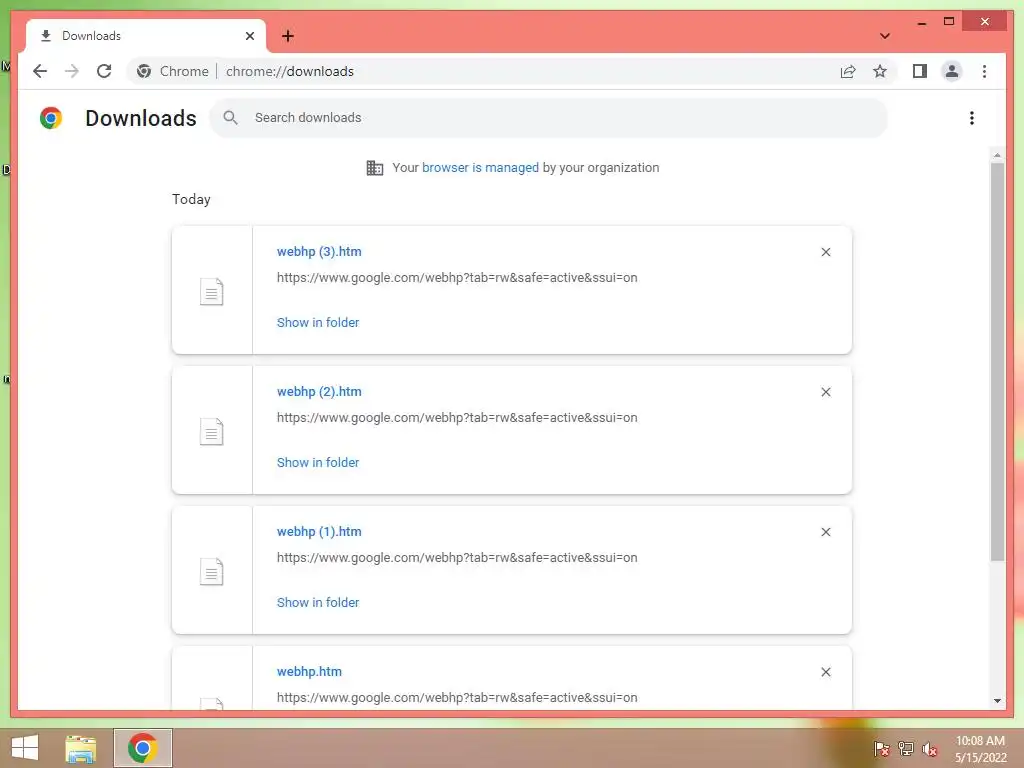1024x768 pixels.
Task: Click the file icon of webhp (3).htm
Action: [212, 292]
